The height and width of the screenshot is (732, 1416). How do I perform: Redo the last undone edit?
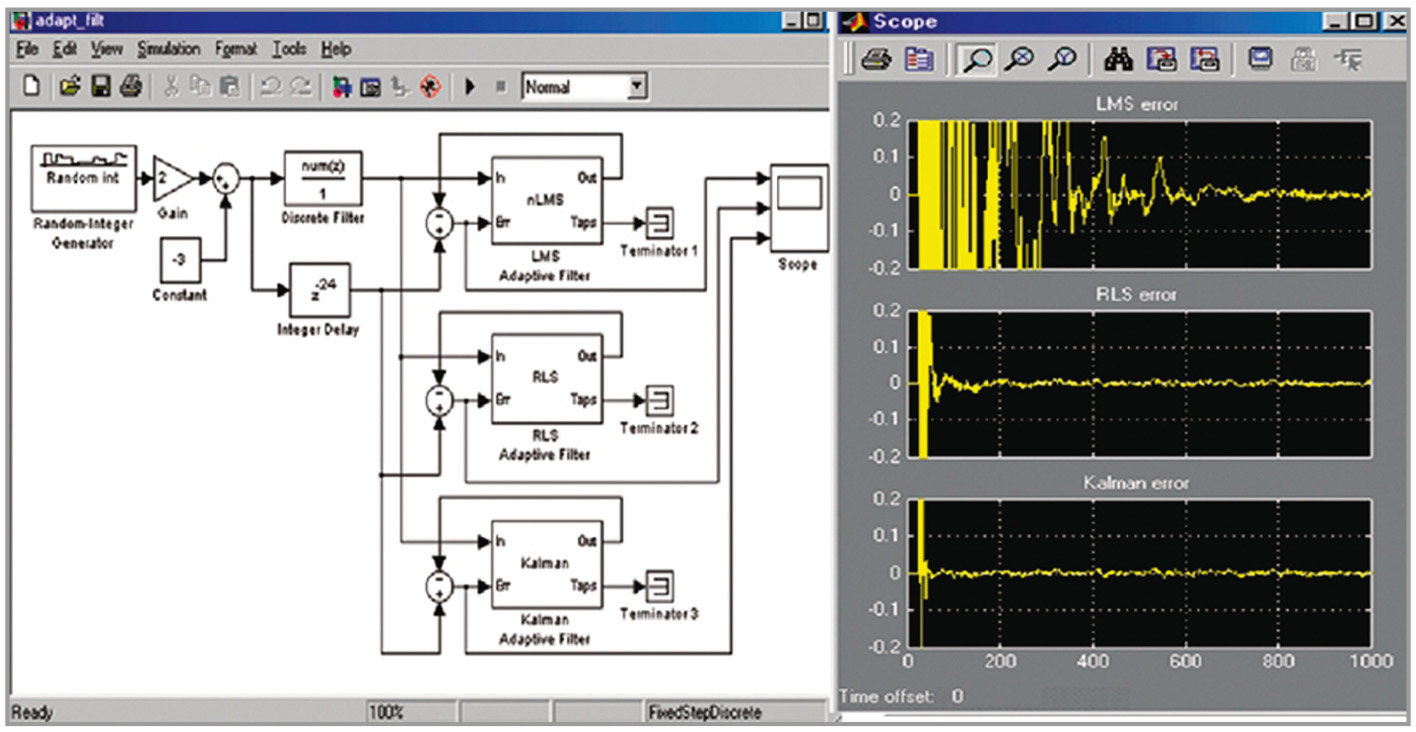[x=300, y=87]
